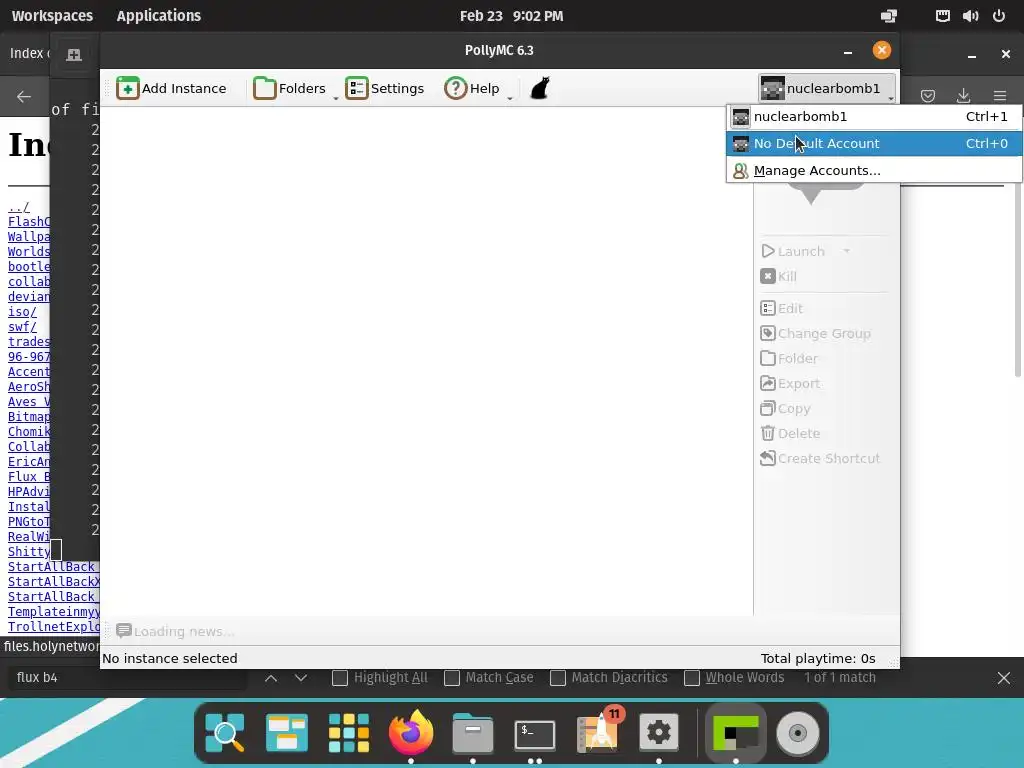Click the Copy instance button
Image resolution: width=1024 pixels, height=768 pixels.
(x=786, y=409)
